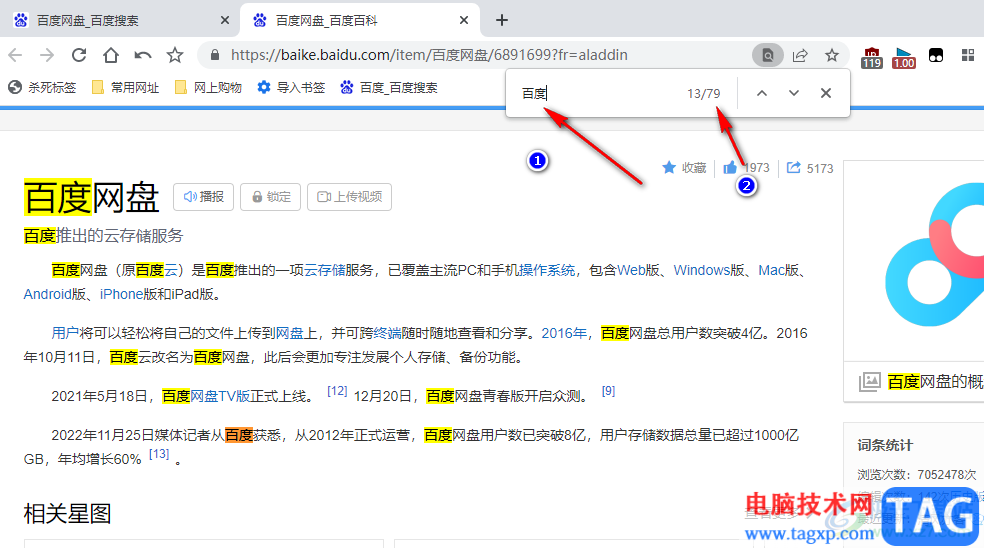Open the Mac link
The height and width of the screenshot is (548, 984).
click(772, 271)
